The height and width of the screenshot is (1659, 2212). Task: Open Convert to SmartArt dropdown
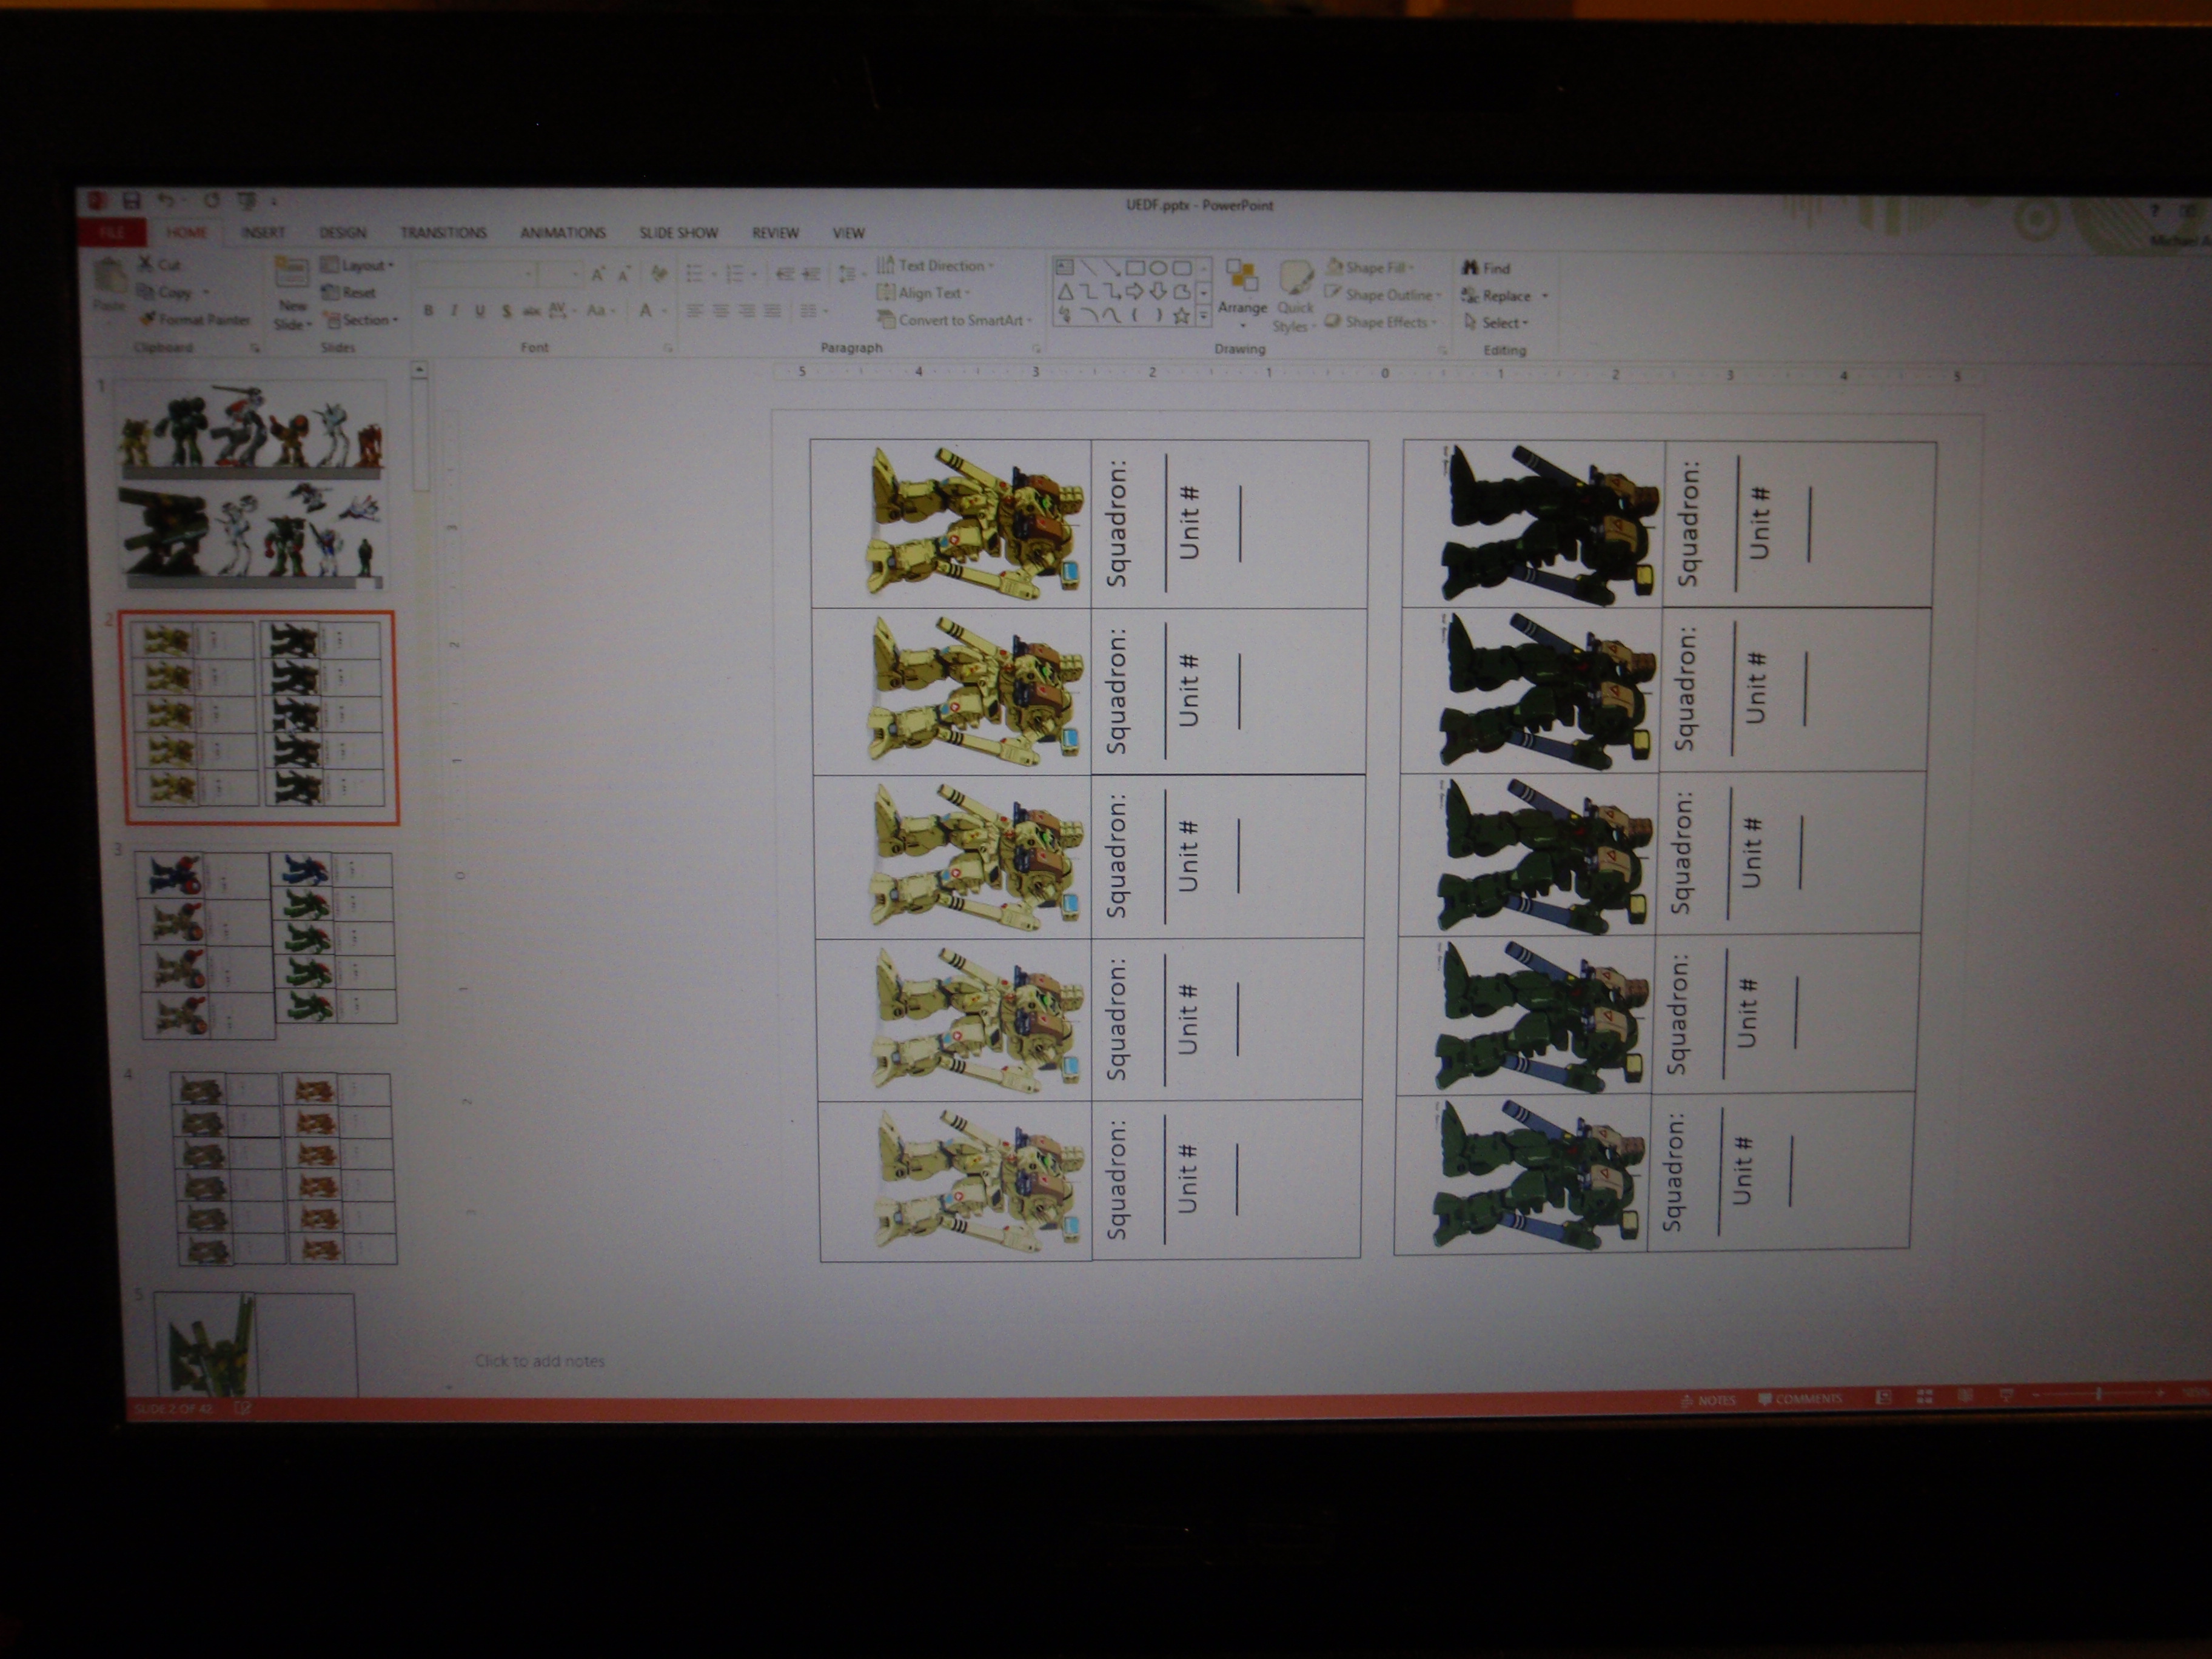[955, 320]
